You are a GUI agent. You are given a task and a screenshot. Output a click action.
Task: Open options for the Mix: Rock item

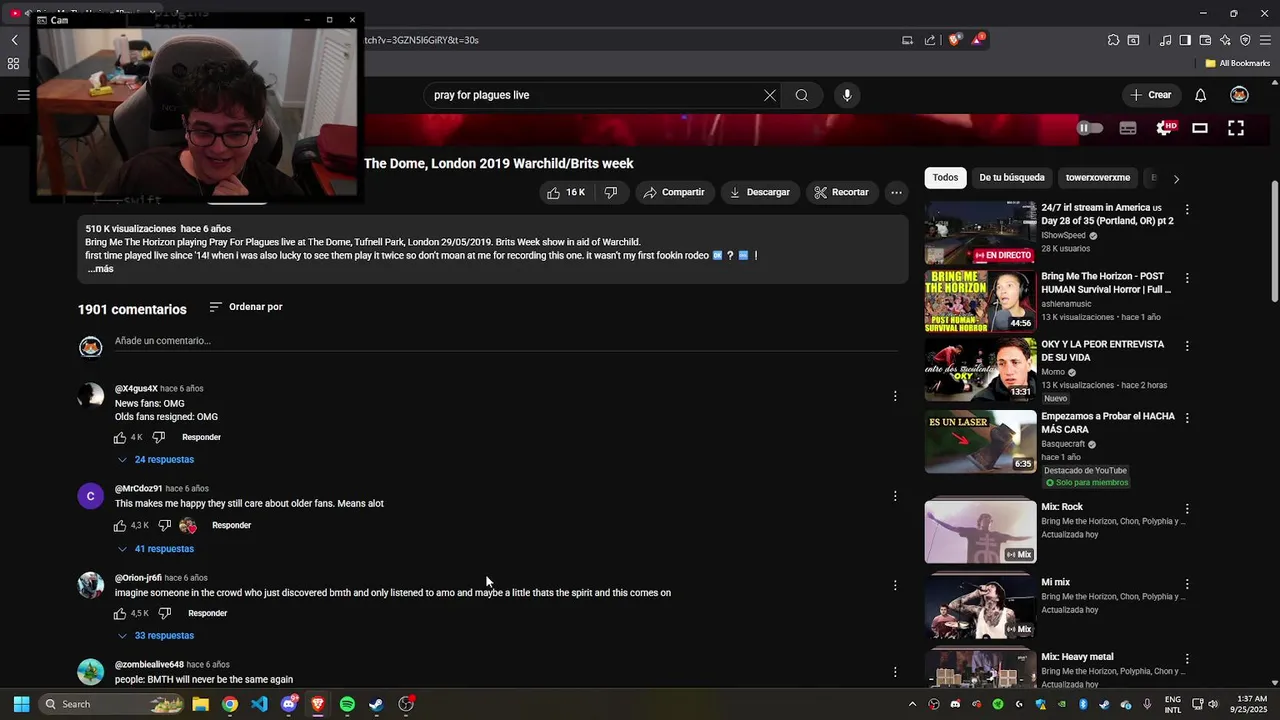(x=1187, y=509)
